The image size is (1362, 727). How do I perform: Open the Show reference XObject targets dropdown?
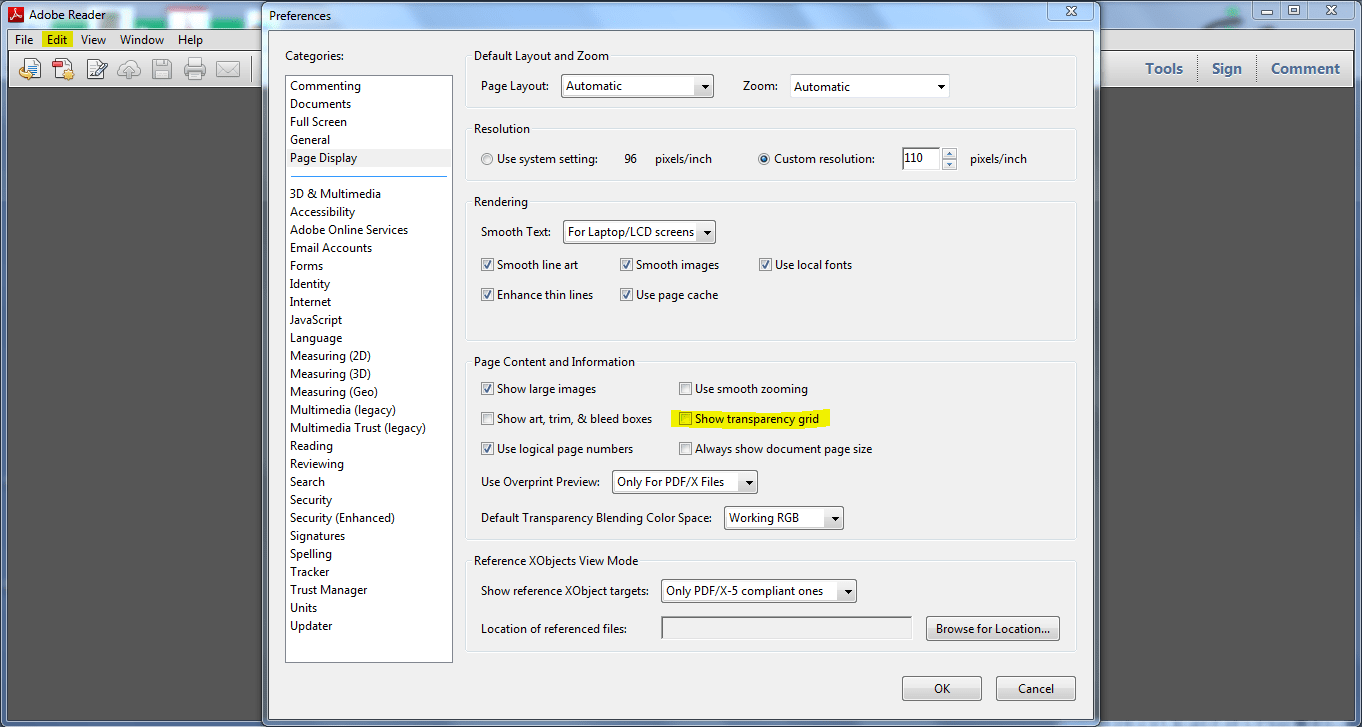(x=759, y=591)
